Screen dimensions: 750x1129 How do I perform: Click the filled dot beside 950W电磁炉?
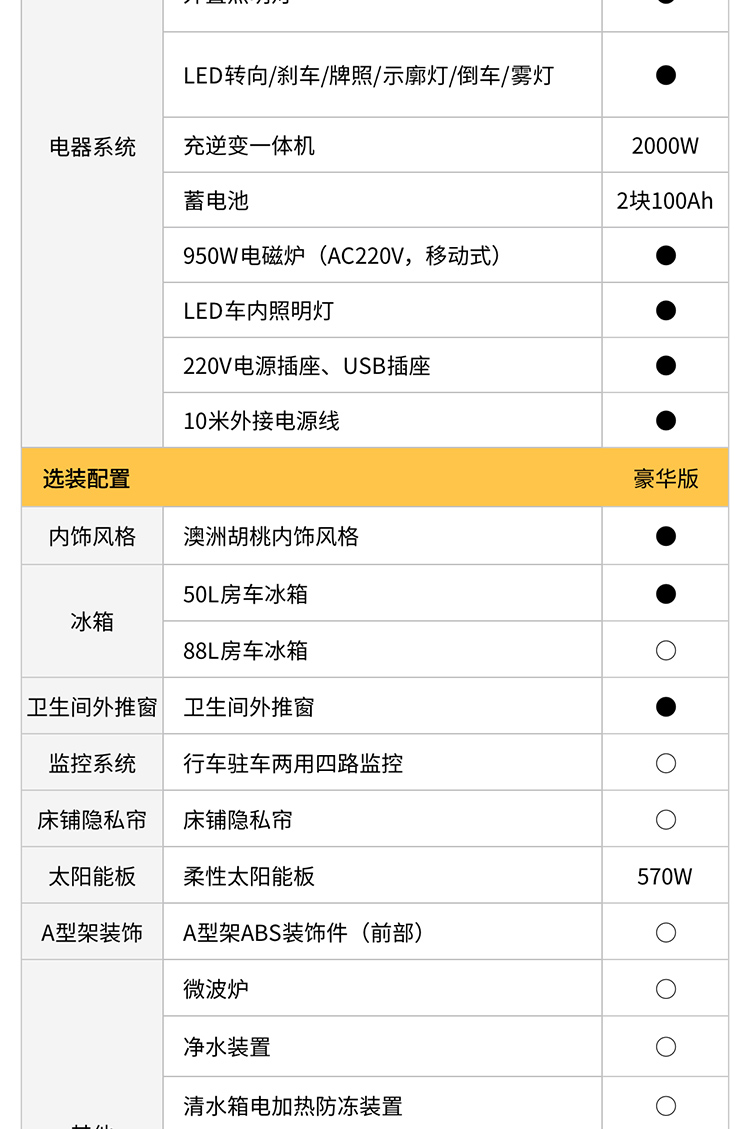click(666, 256)
